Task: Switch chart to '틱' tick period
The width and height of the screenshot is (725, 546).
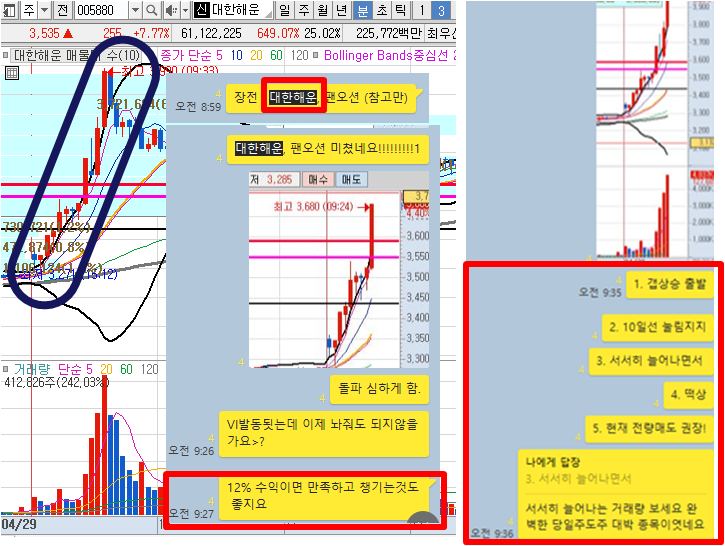Action: tap(400, 10)
